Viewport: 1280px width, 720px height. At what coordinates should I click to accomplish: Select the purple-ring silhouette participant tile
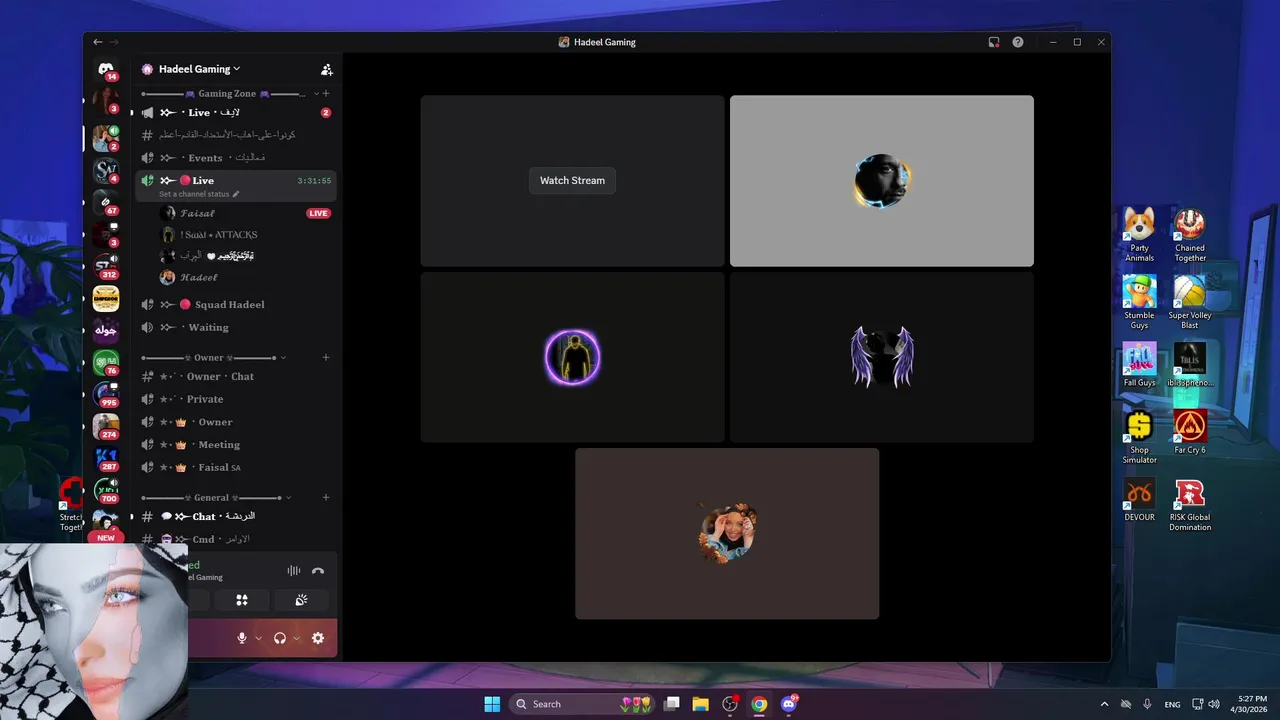click(572, 357)
